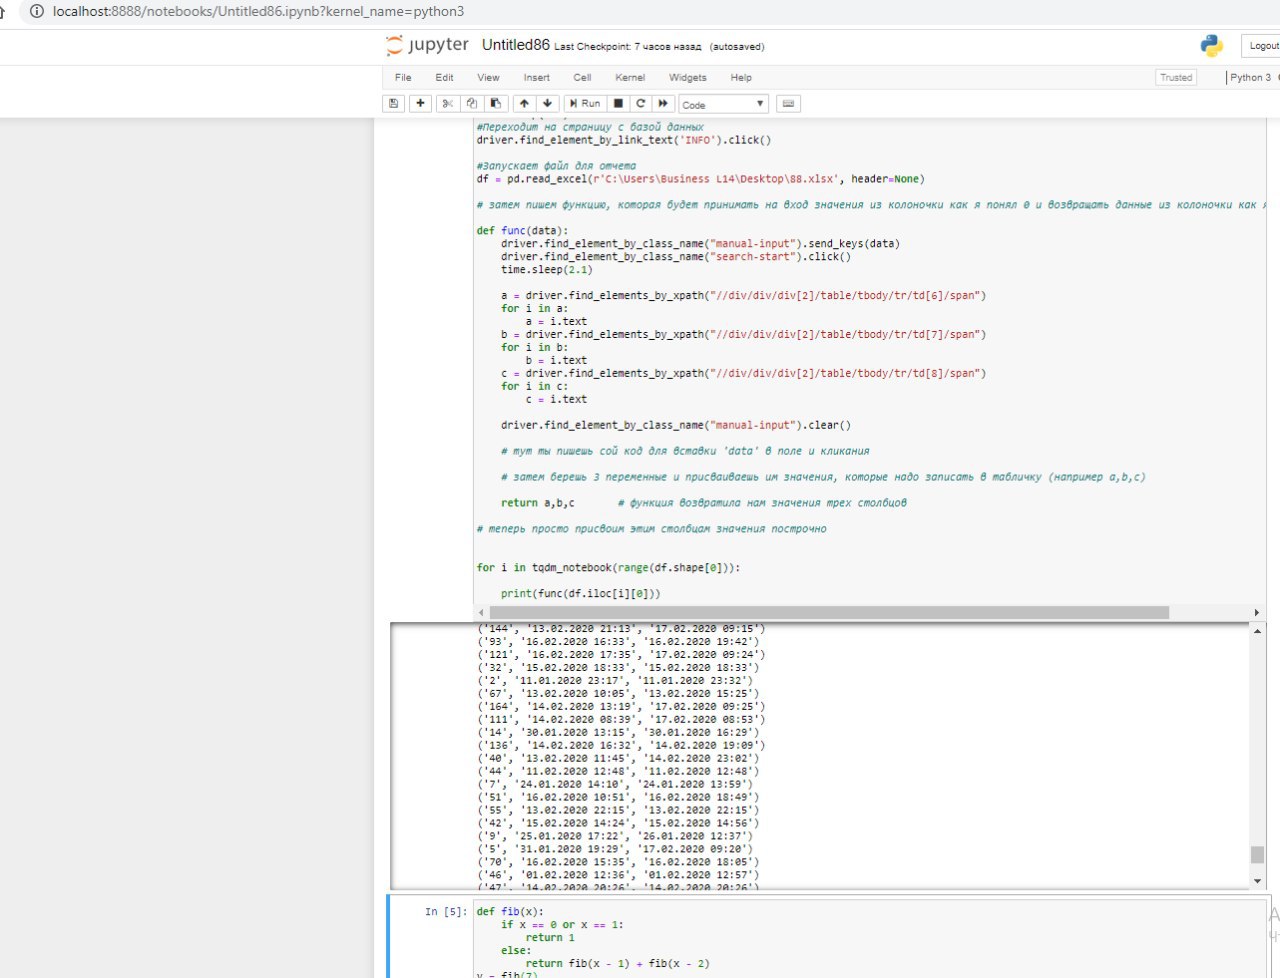Click the Logout button
The image size is (1280, 978).
tap(1262, 46)
